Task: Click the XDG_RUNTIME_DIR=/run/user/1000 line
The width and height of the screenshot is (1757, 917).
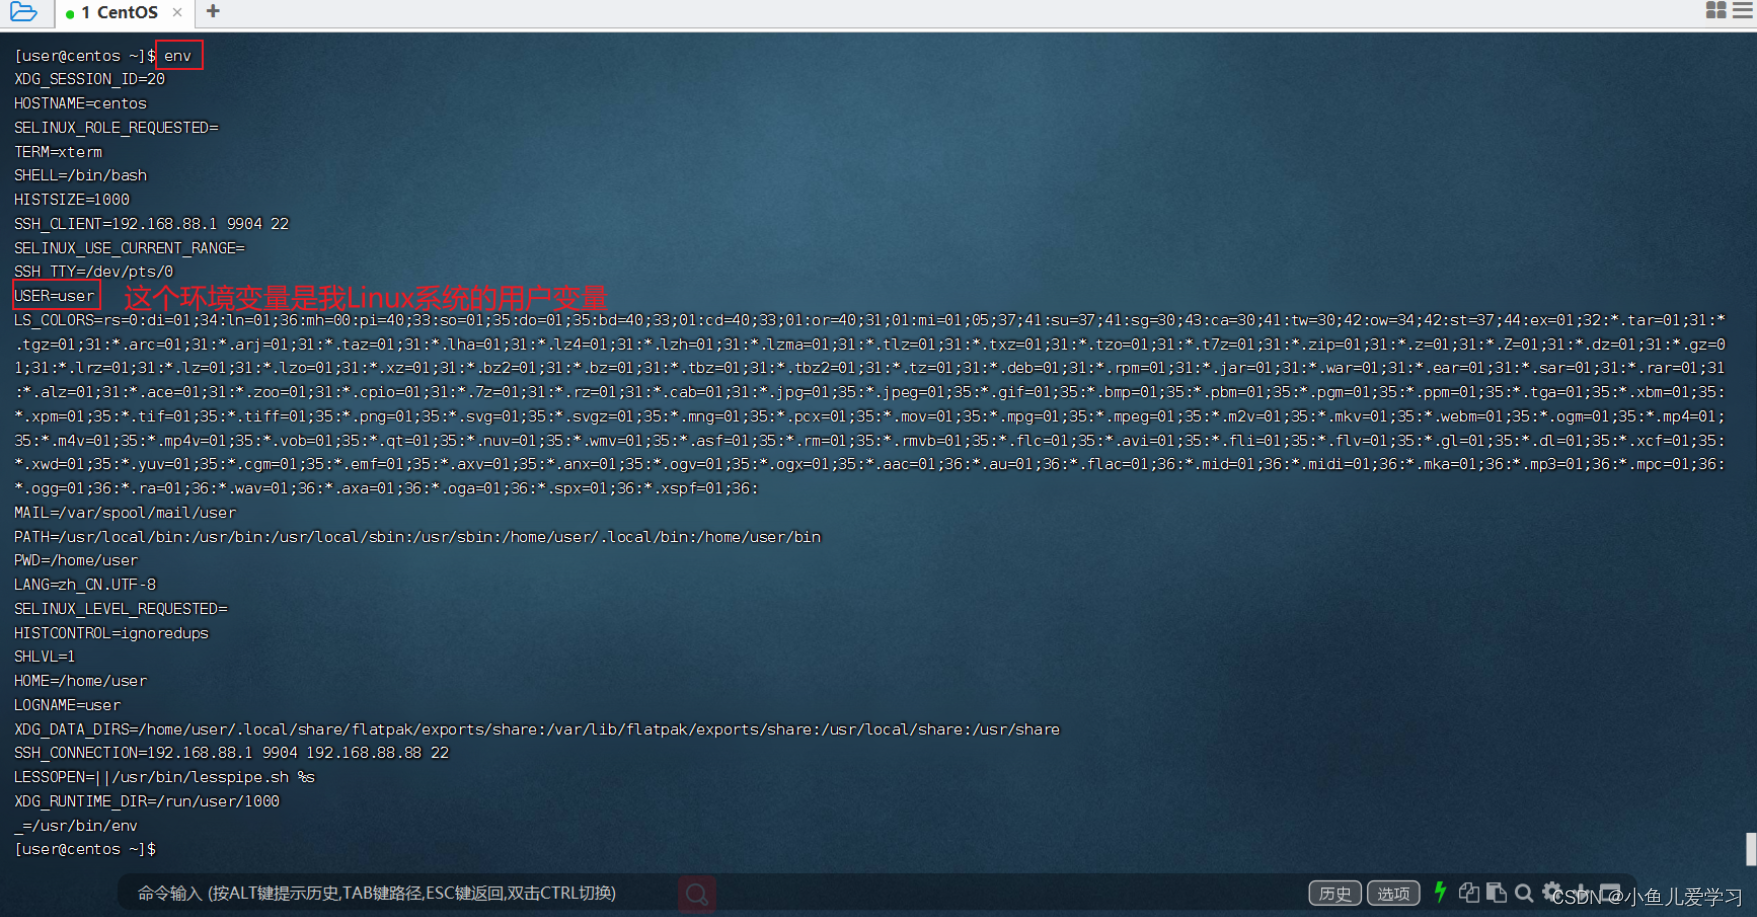Action: (147, 801)
